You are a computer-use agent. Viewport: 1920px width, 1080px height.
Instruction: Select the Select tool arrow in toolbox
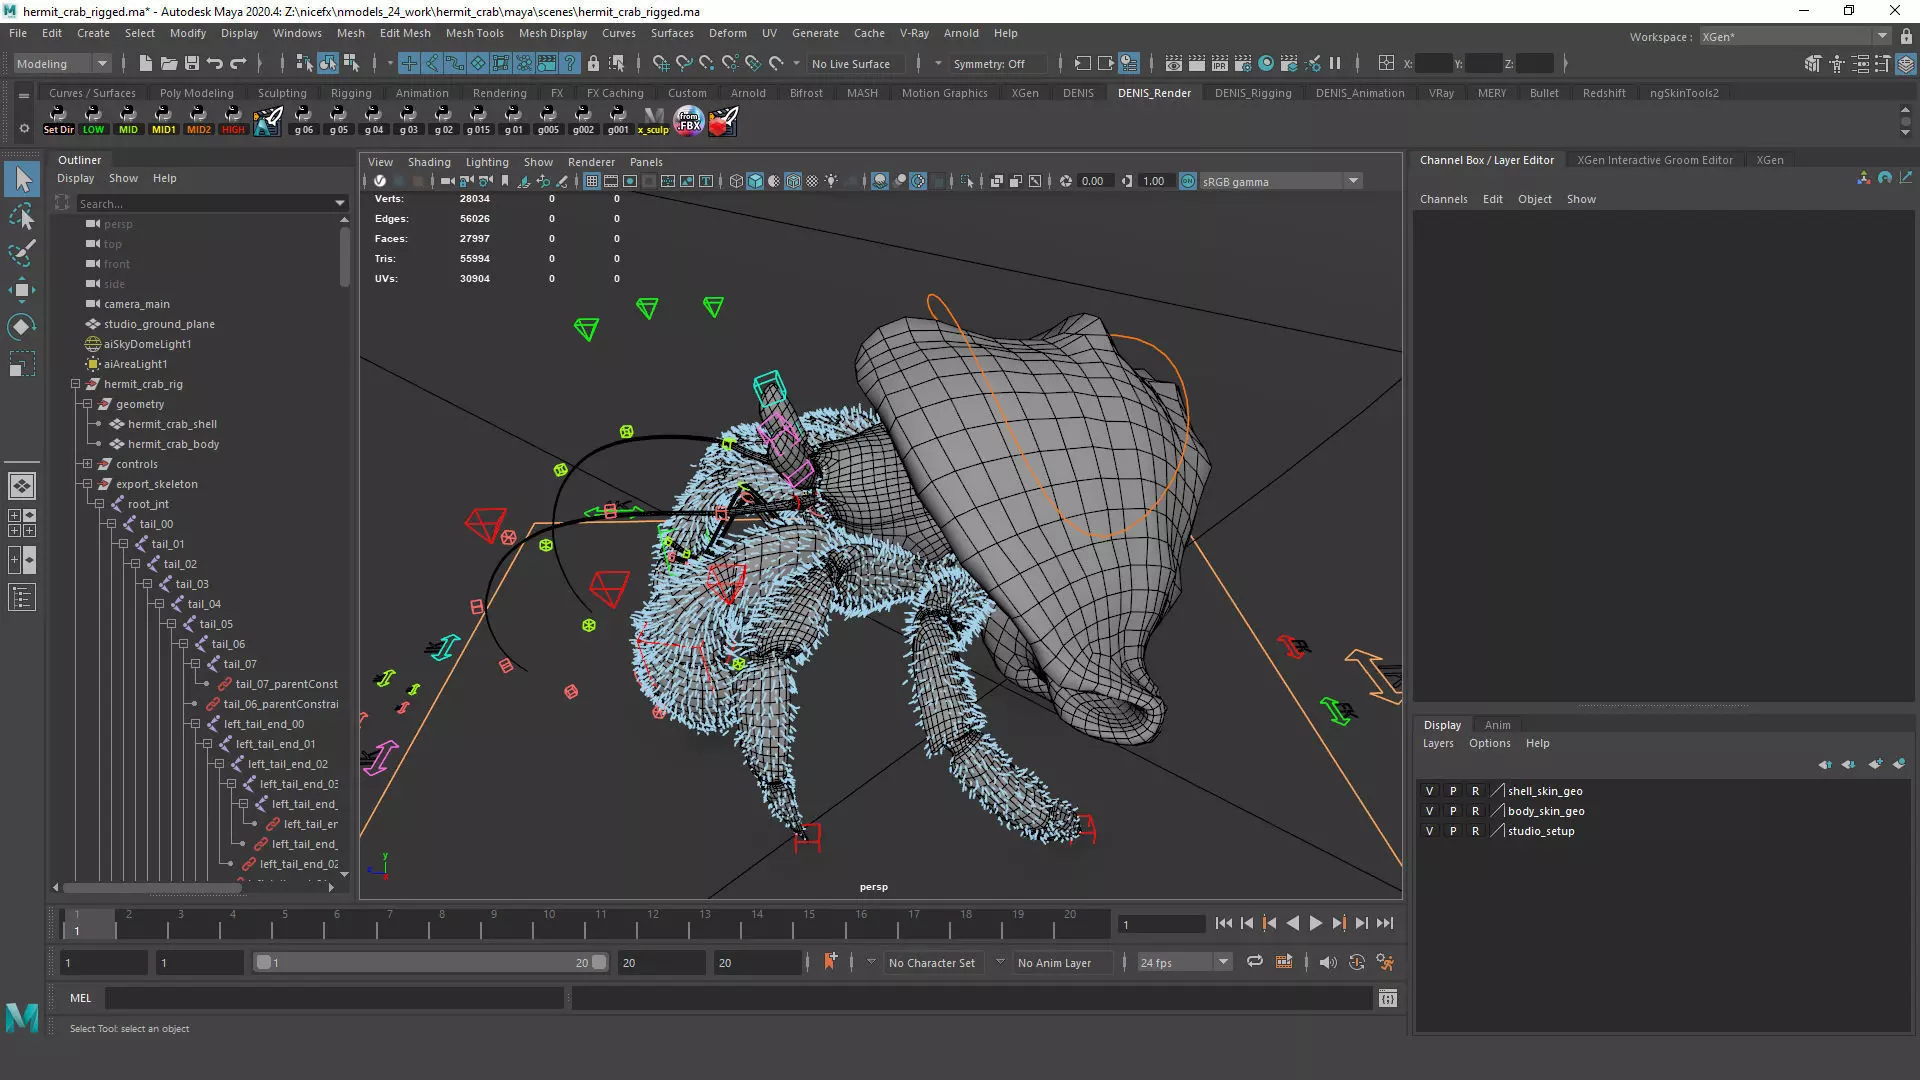[22, 180]
